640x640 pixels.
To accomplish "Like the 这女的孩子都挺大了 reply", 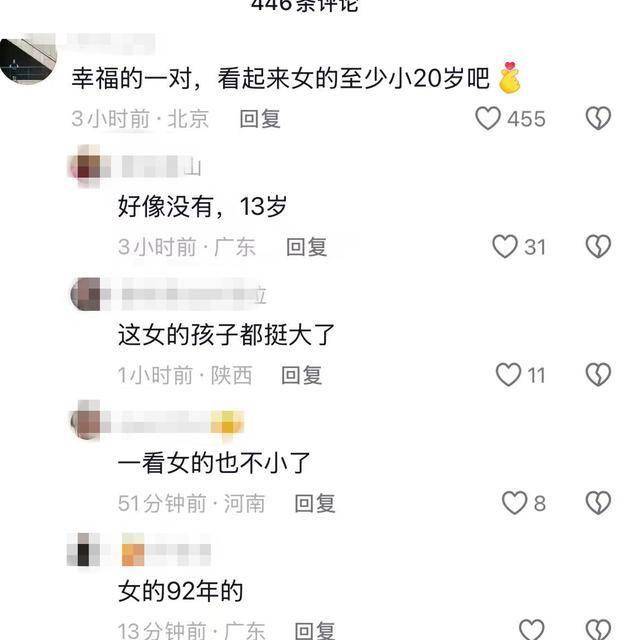I will [x=508, y=375].
